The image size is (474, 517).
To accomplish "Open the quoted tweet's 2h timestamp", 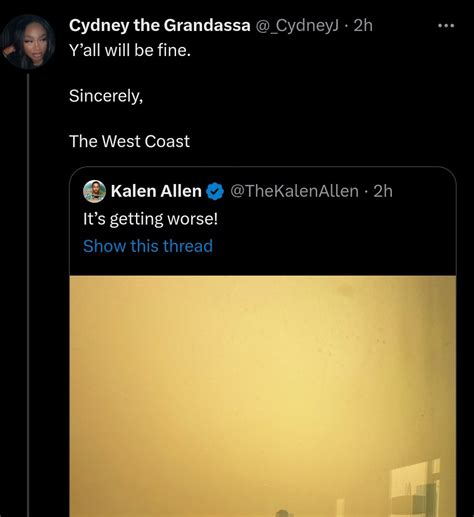I will (383, 191).
